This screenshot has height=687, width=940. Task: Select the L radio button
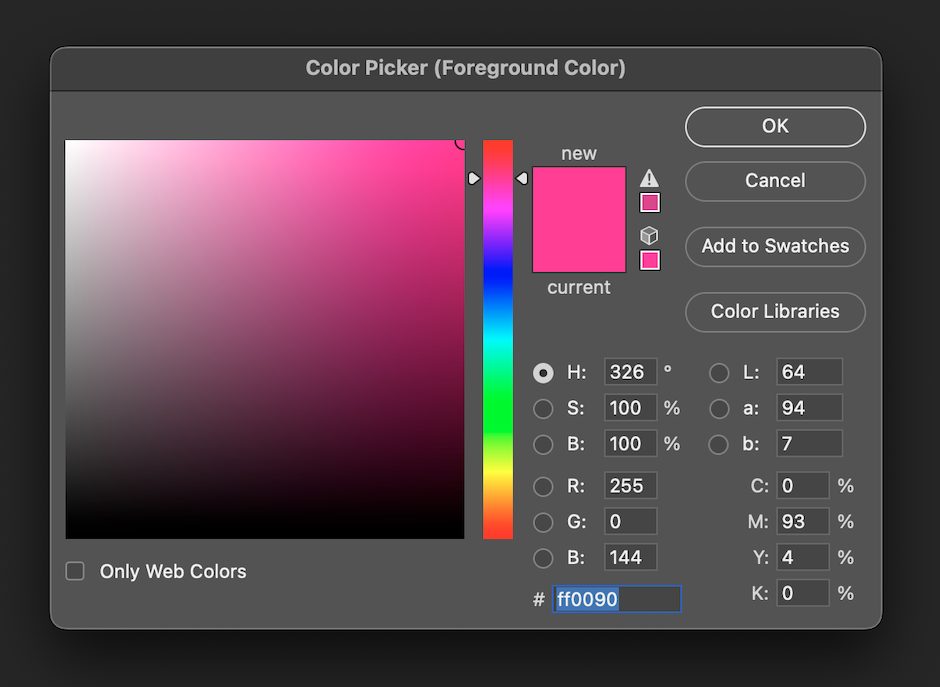[x=718, y=372]
